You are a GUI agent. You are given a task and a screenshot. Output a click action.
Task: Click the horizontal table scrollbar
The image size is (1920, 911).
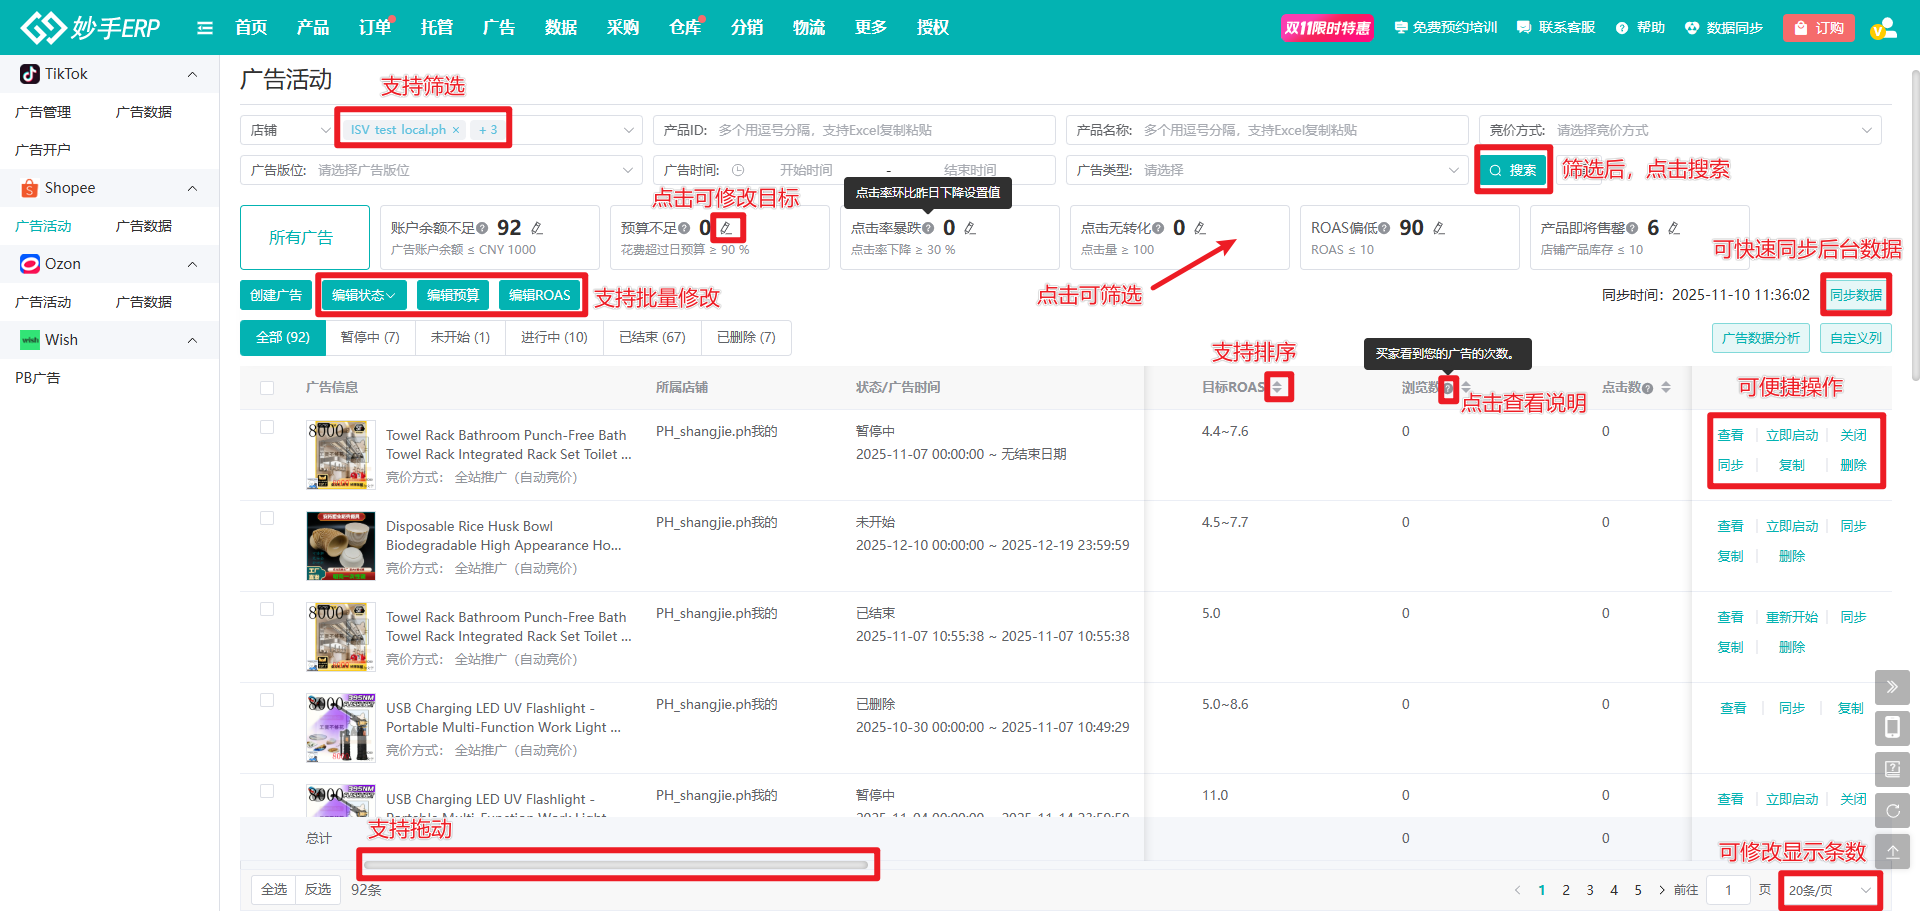tap(616, 865)
